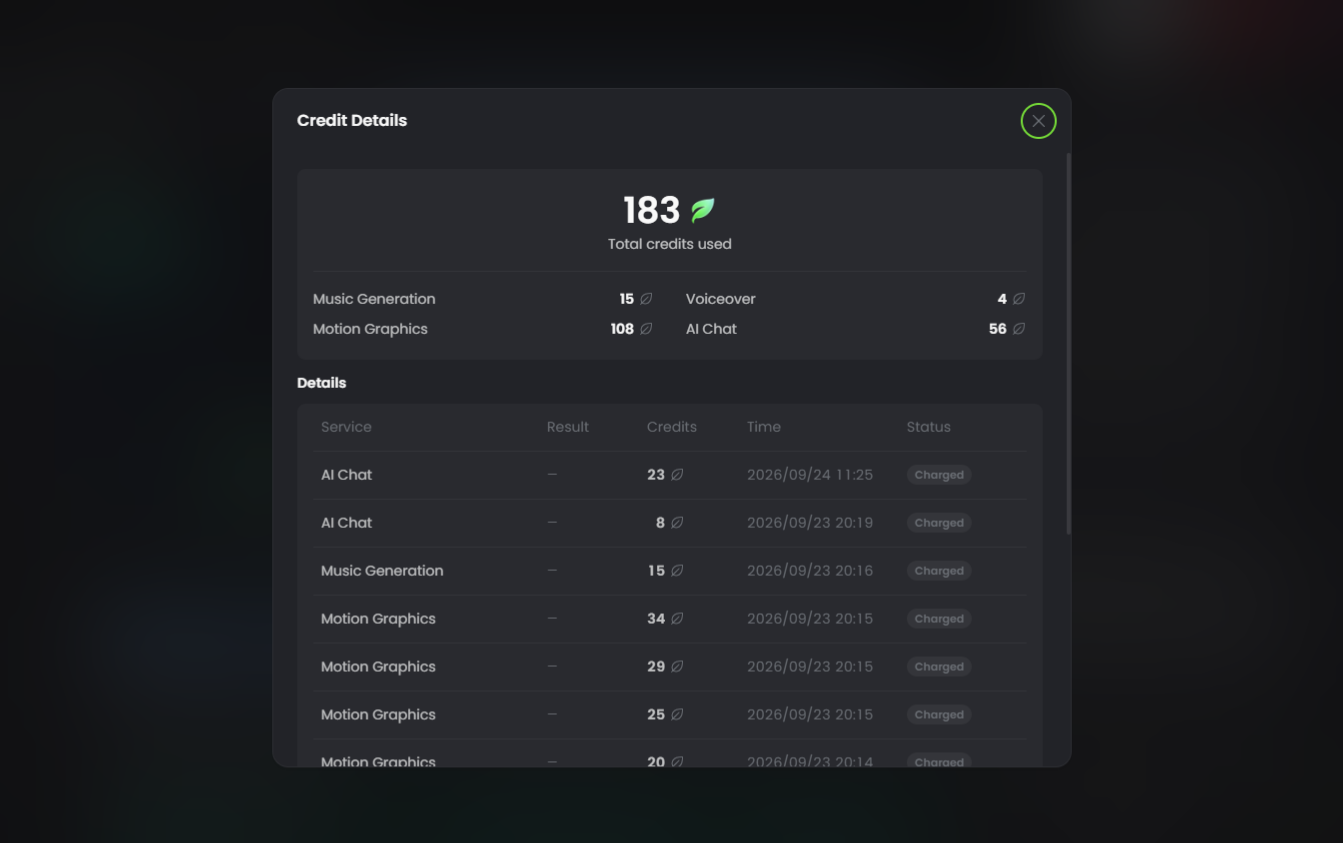The height and width of the screenshot is (844, 1343).
Task: Click Charged badge in the 25 credits row
Action: click(939, 715)
